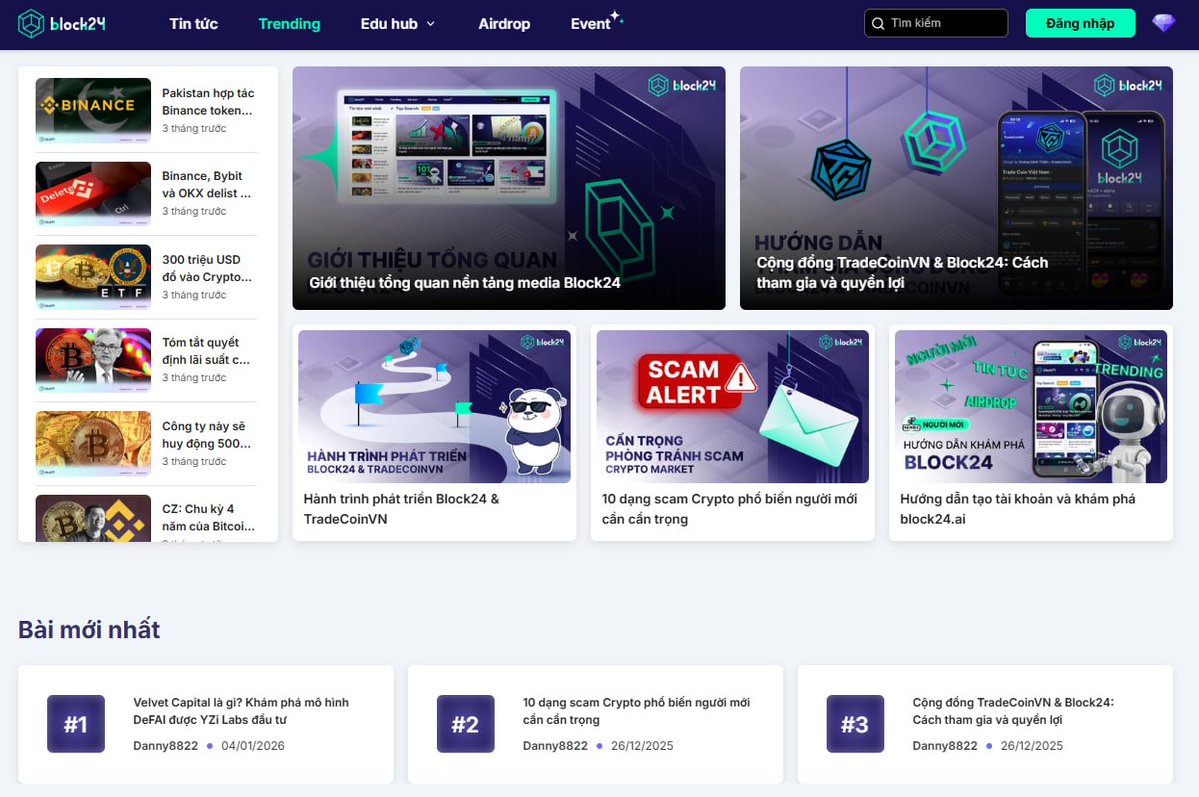Open #3 post 'Cộng đồng TradeCoinVN & Block24'

coord(1013,711)
